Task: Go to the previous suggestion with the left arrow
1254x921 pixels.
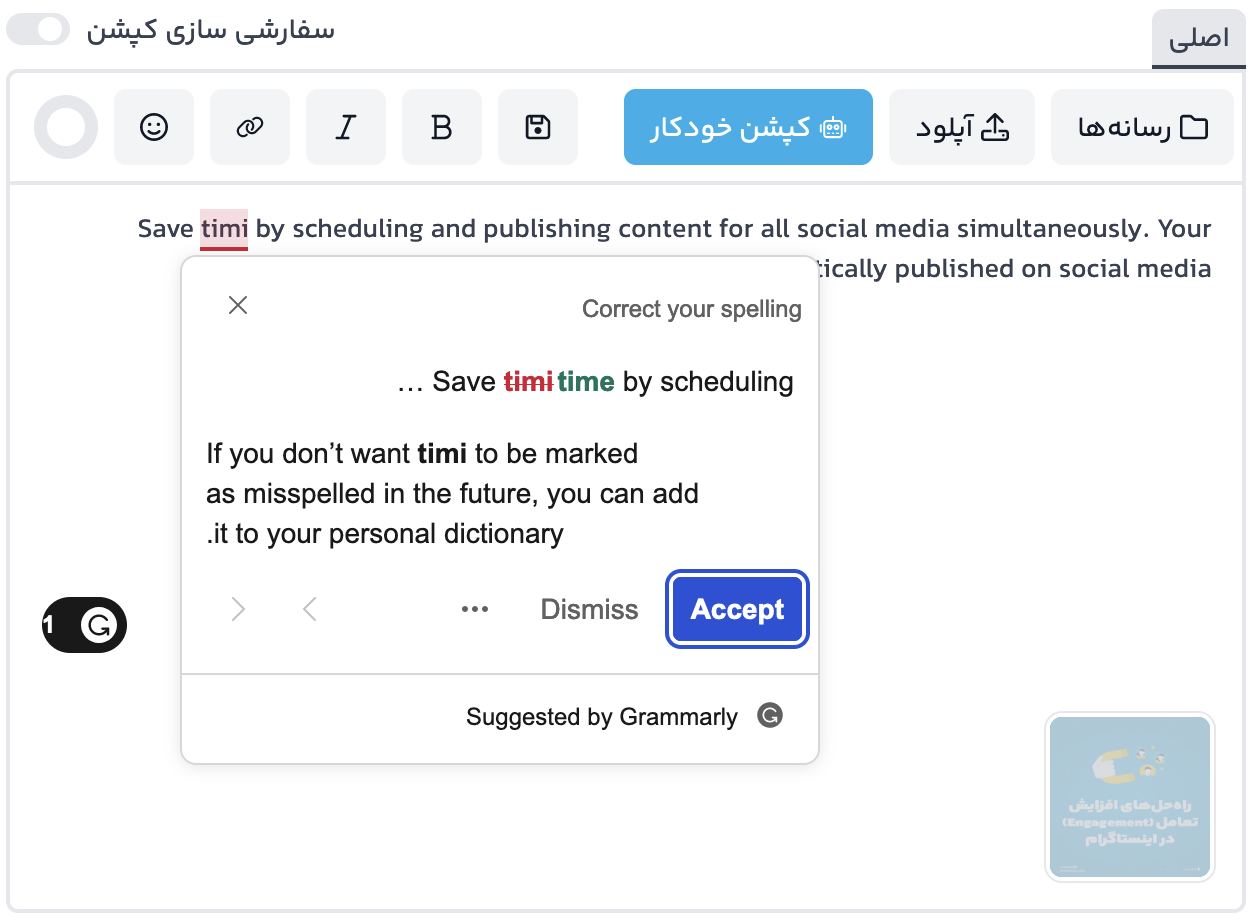Action: (x=309, y=609)
